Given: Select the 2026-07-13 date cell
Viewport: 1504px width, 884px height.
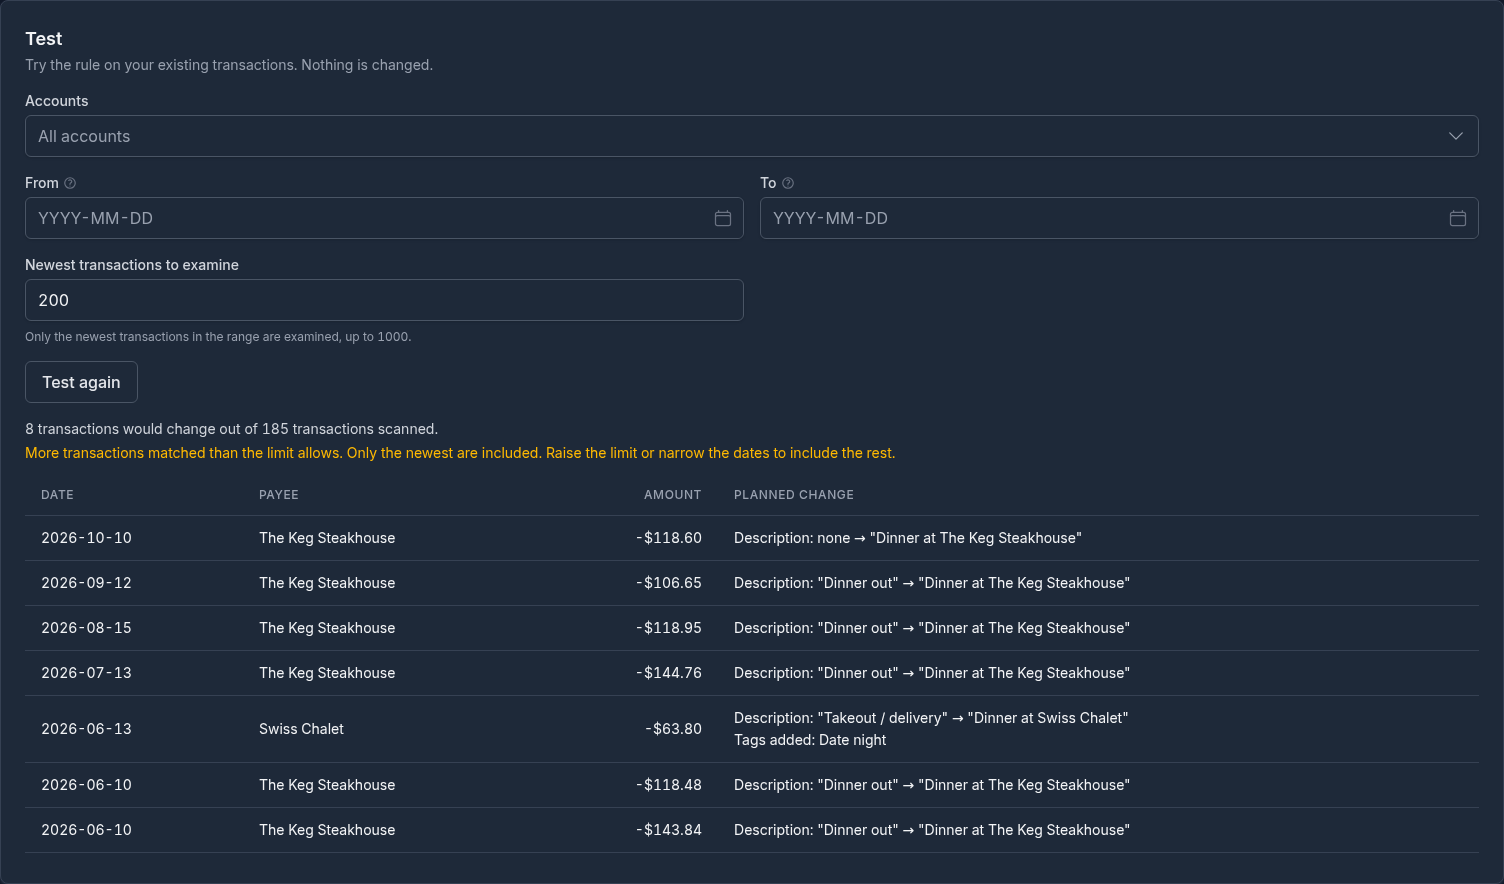Looking at the screenshot, I should click(86, 673).
